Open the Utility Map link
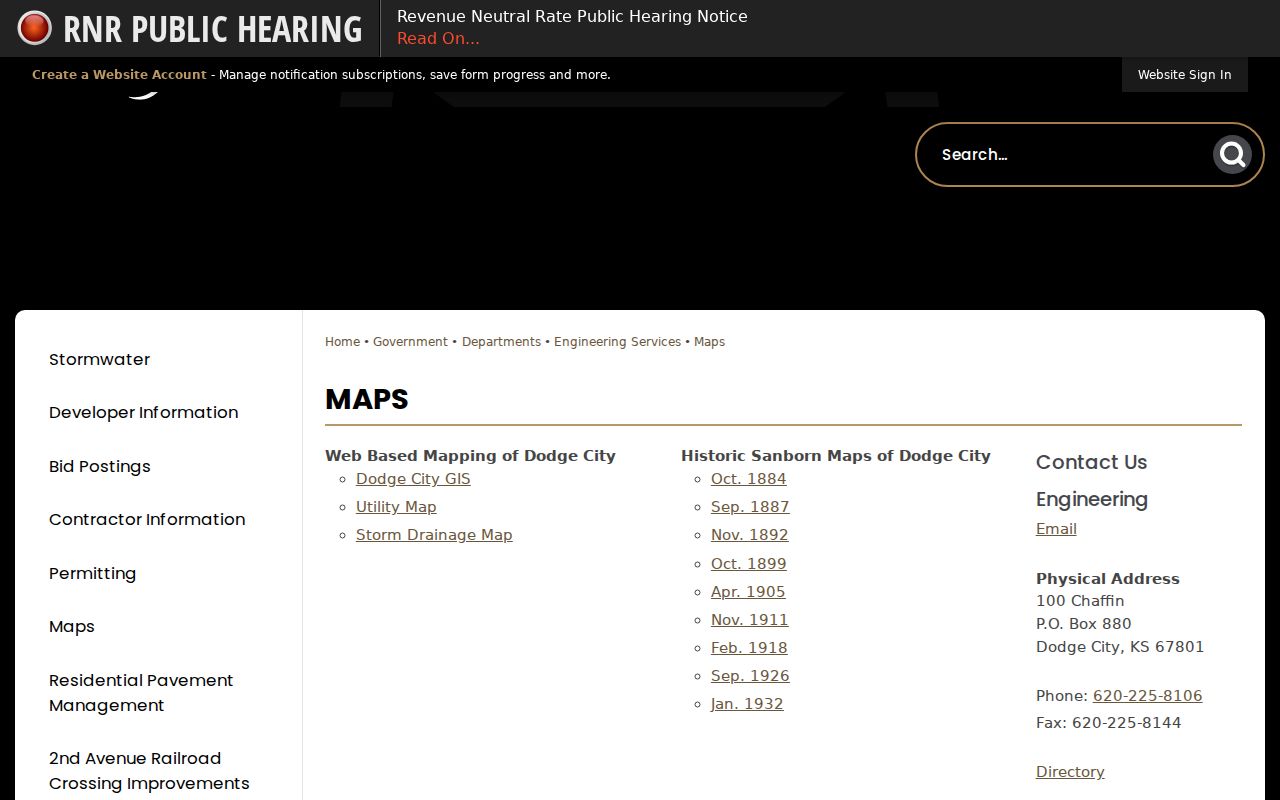1280x800 pixels. click(396, 507)
